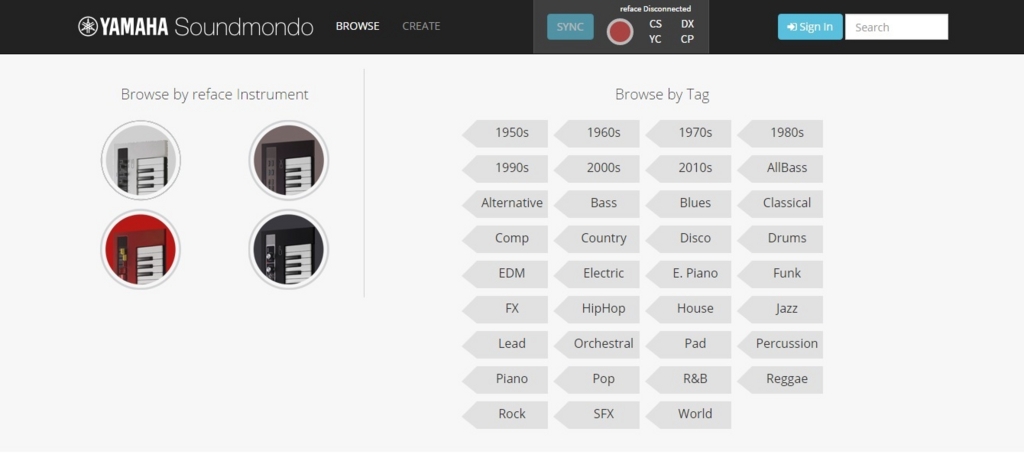Image resolution: width=1024 pixels, height=474 pixels.
Task: Open the BROWSE menu item
Action: (357, 26)
